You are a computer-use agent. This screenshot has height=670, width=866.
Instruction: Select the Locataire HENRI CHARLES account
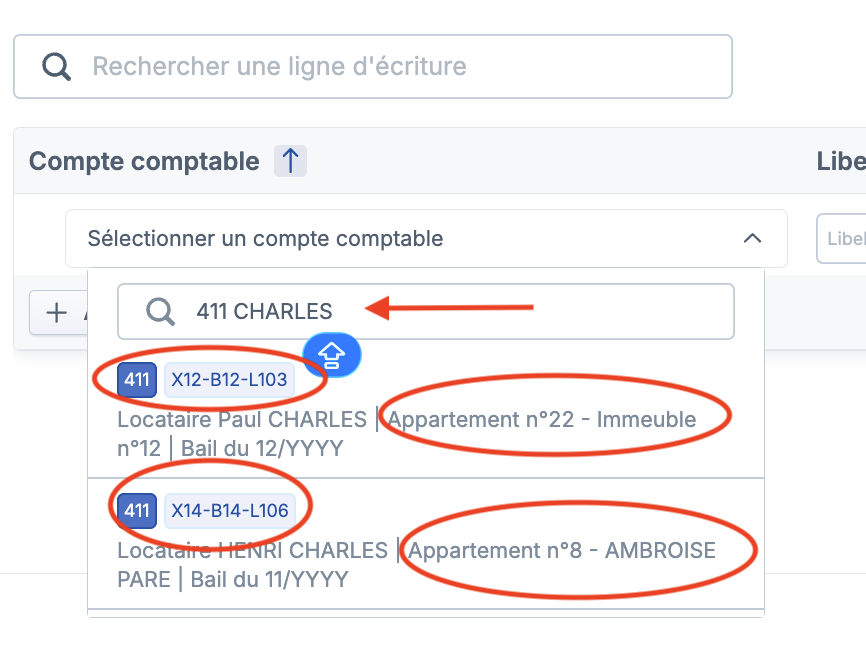coord(252,551)
